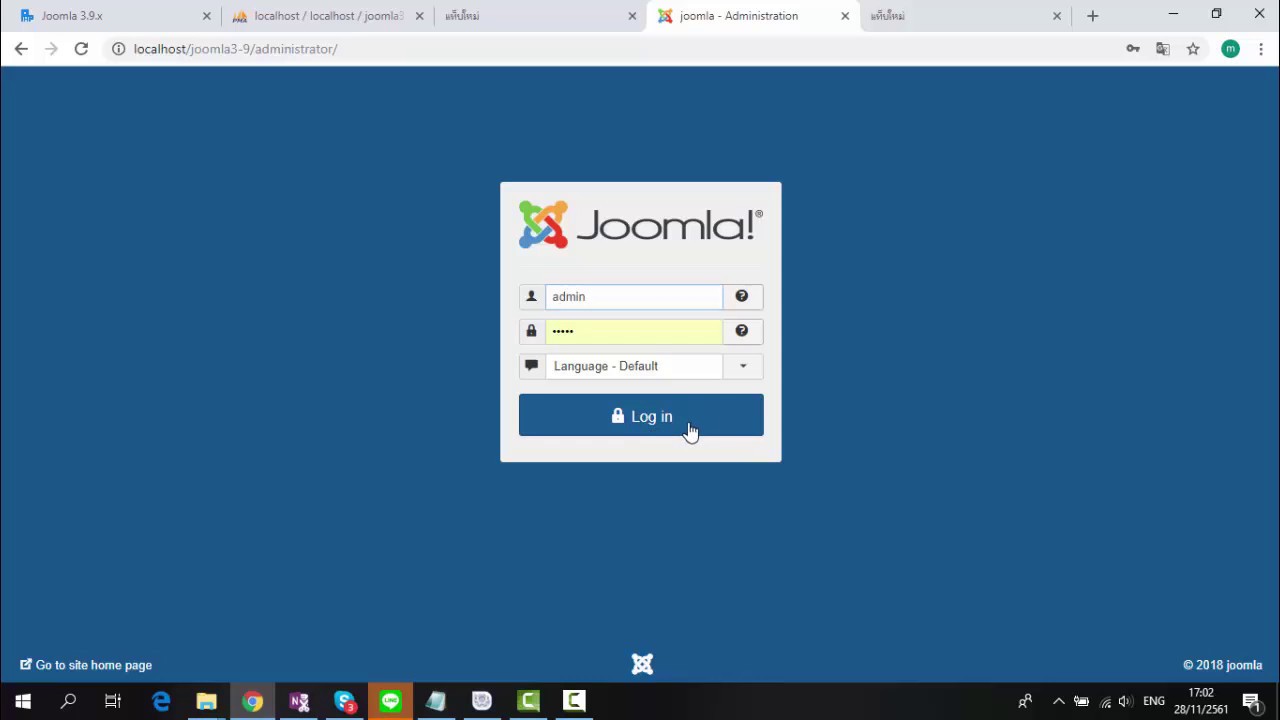The width and height of the screenshot is (1280, 720).
Task: Open the saved passwords key icon
Action: coord(1133,49)
